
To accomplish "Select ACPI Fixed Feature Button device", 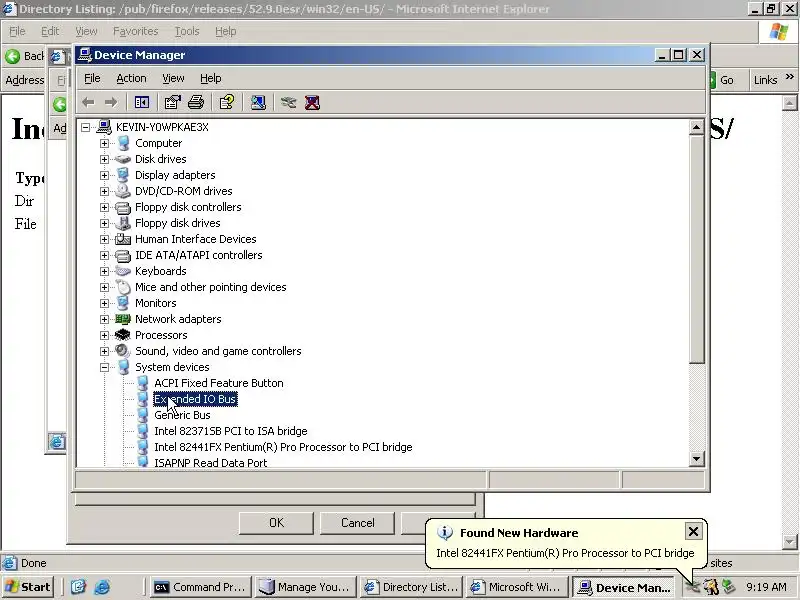I will (x=218, y=383).
